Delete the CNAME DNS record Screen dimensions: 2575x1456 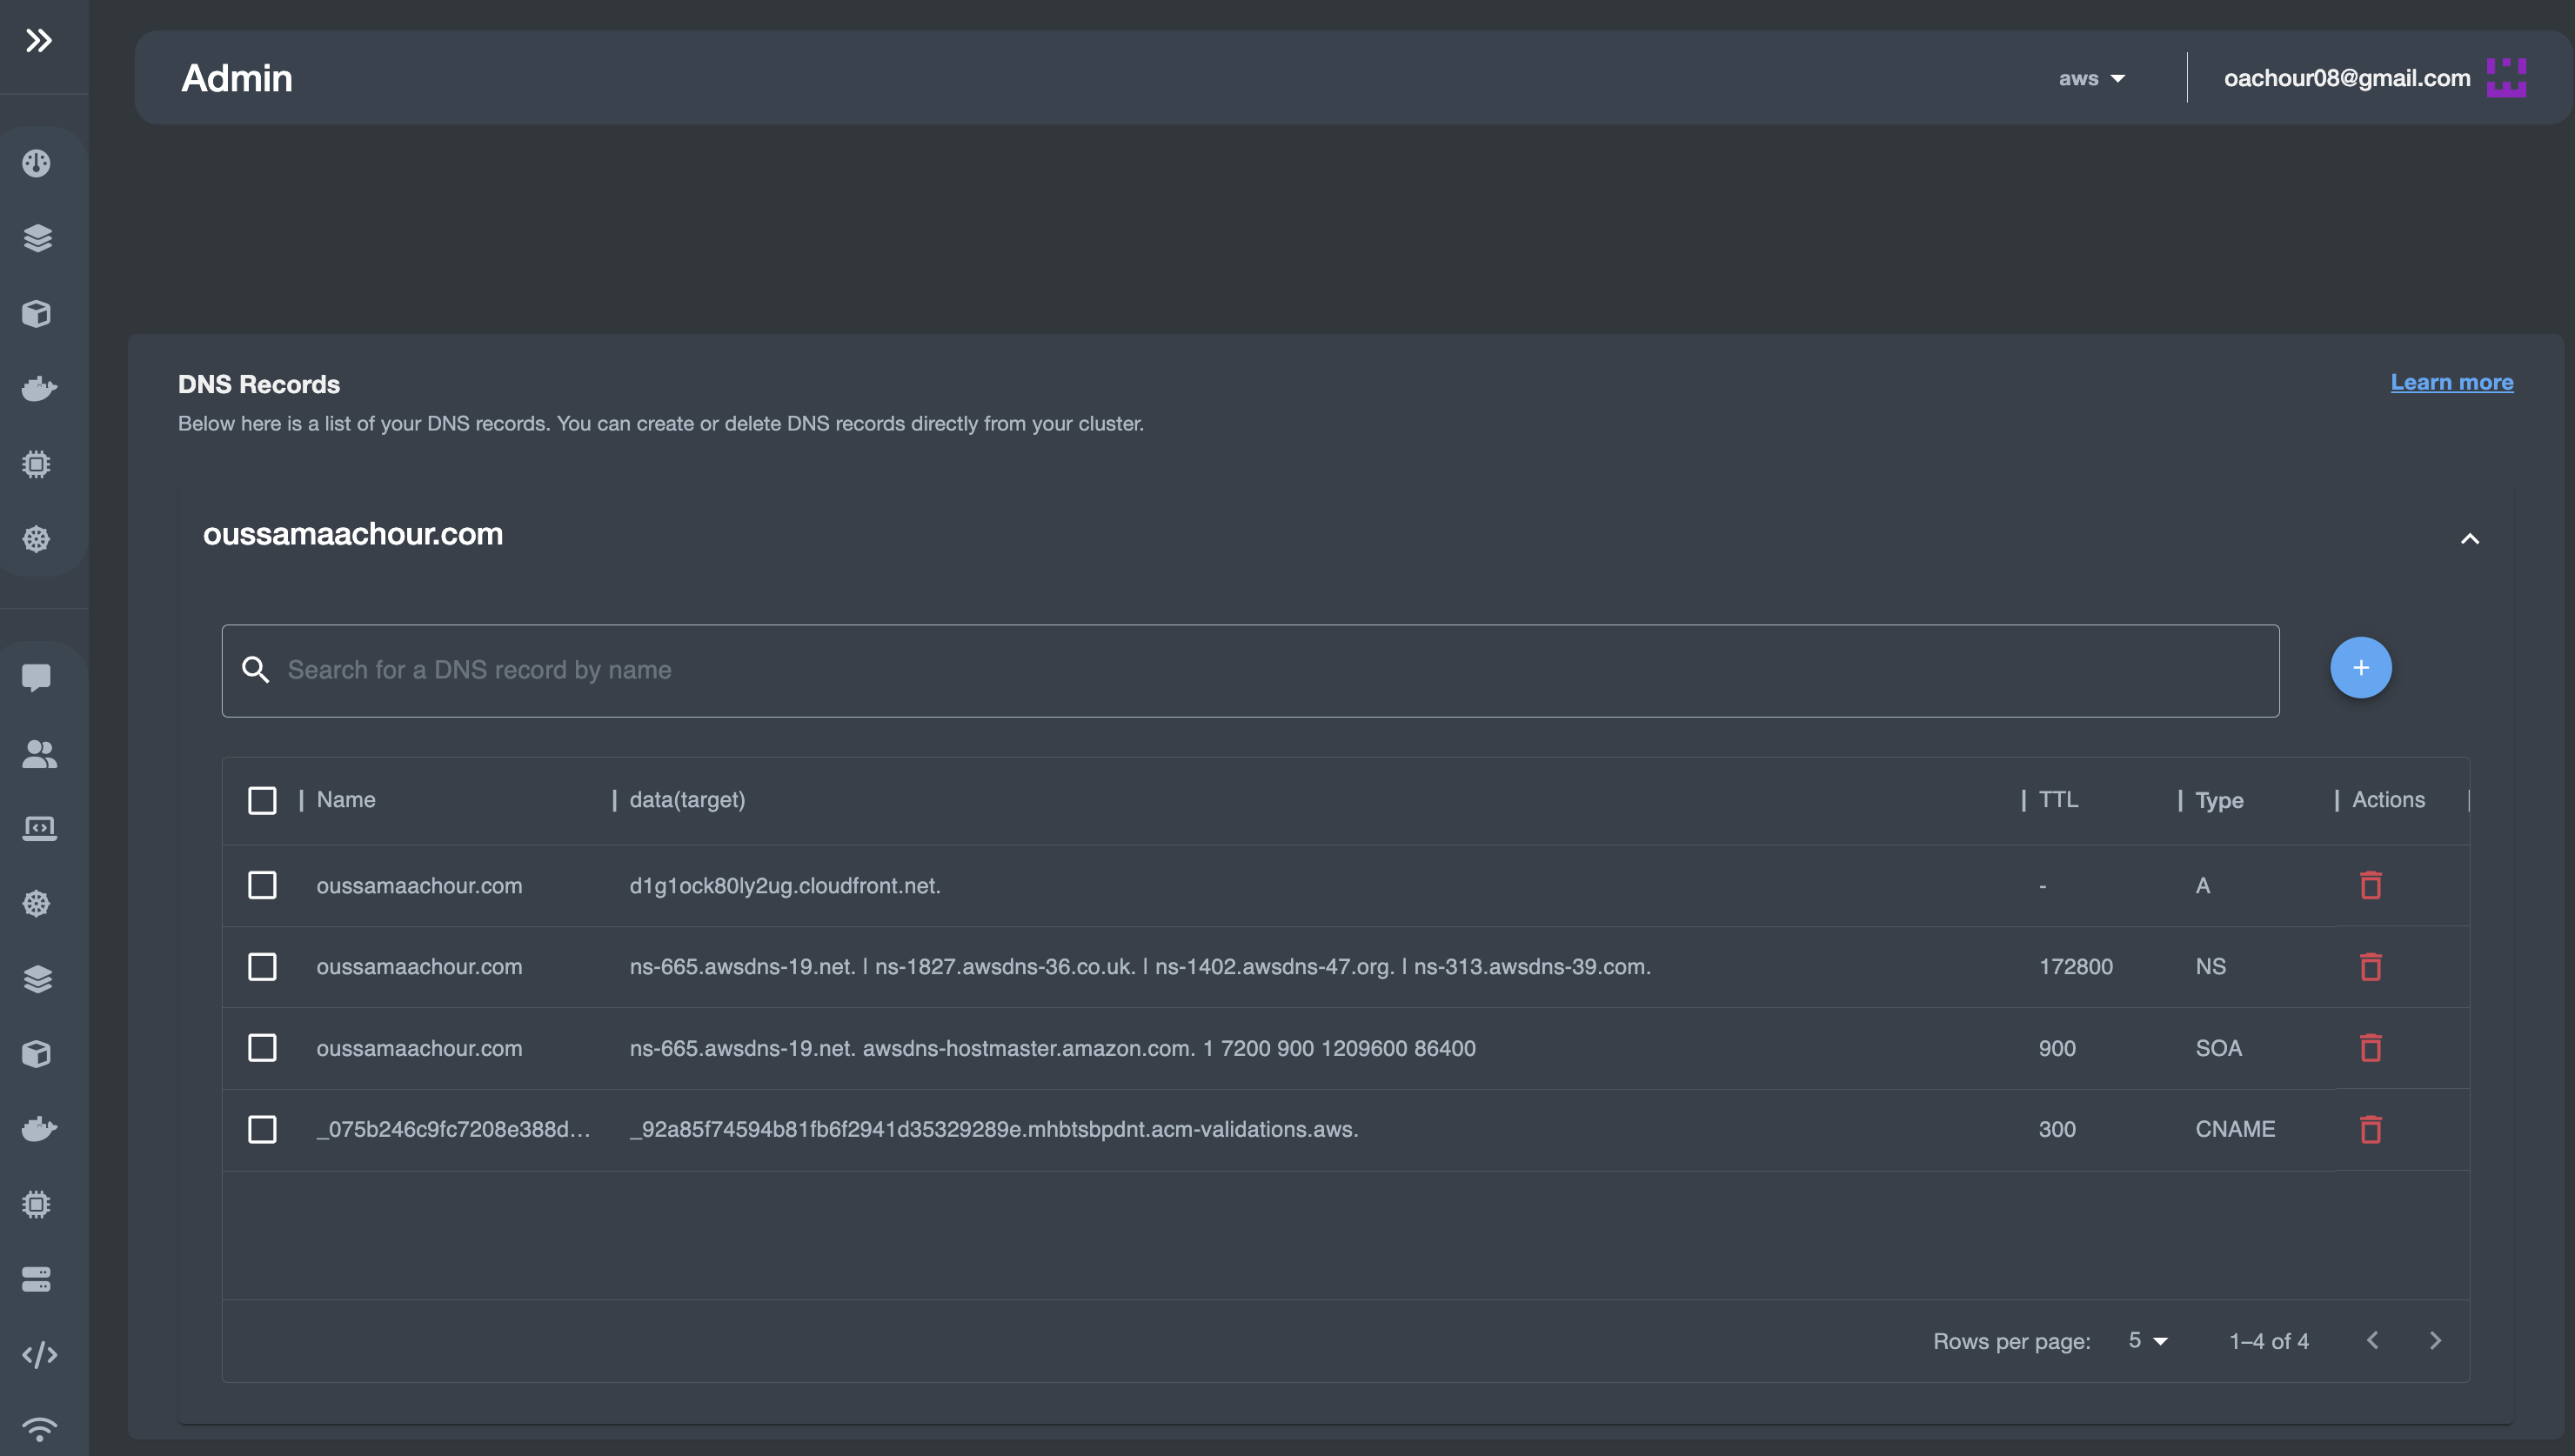[x=2370, y=1129]
